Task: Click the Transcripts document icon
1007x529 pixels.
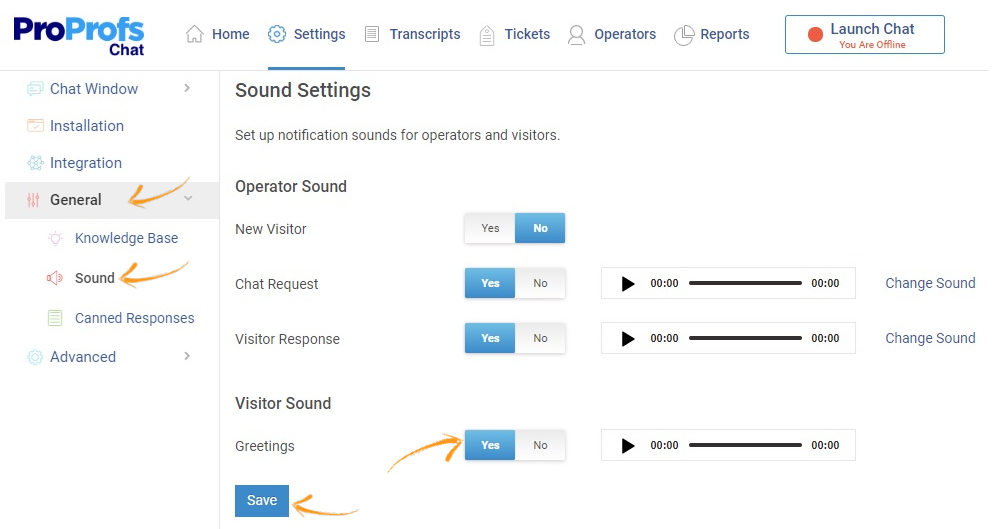Action: (372, 34)
